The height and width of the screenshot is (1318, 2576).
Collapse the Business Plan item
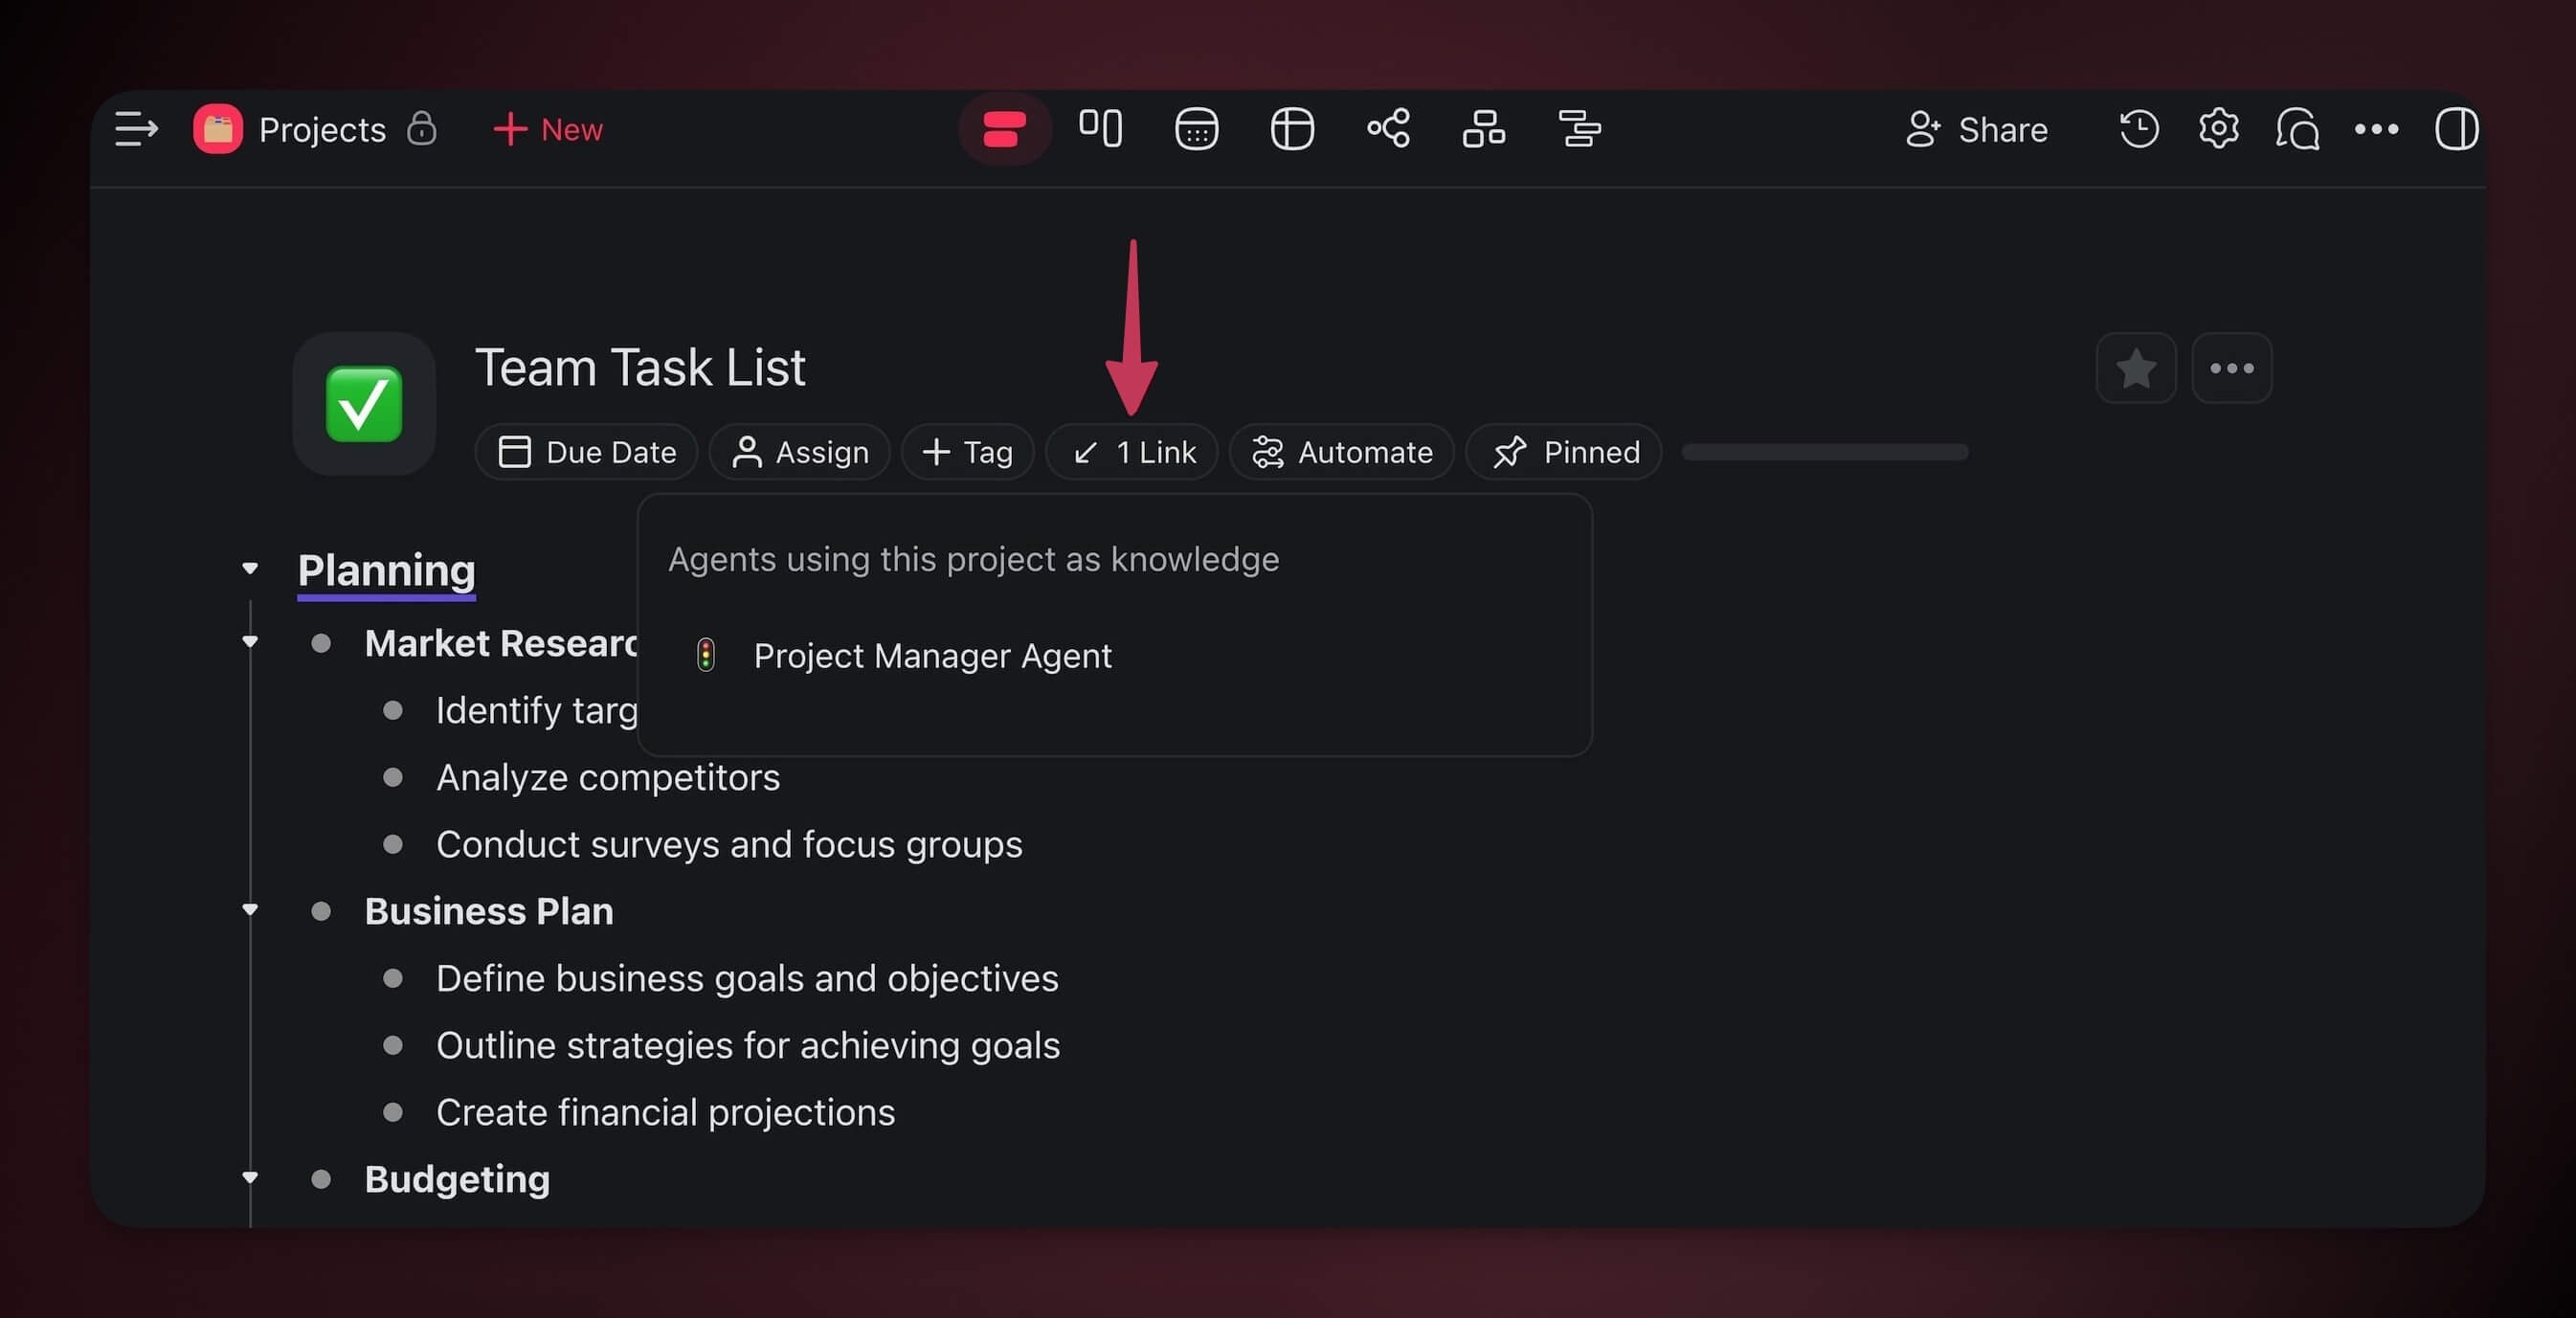(250, 910)
